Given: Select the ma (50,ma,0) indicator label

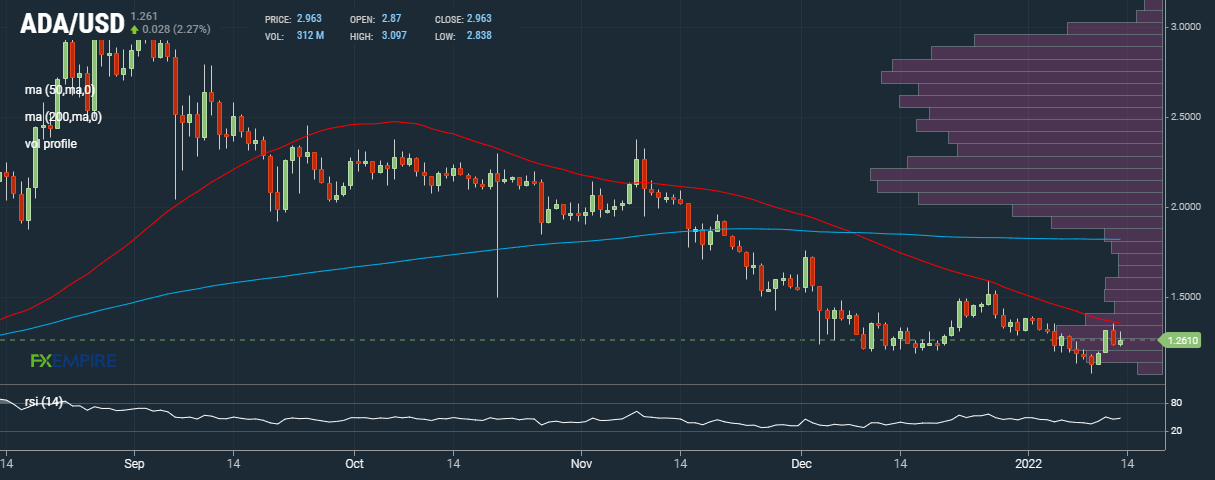Looking at the screenshot, I should click(x=60, y=90).
